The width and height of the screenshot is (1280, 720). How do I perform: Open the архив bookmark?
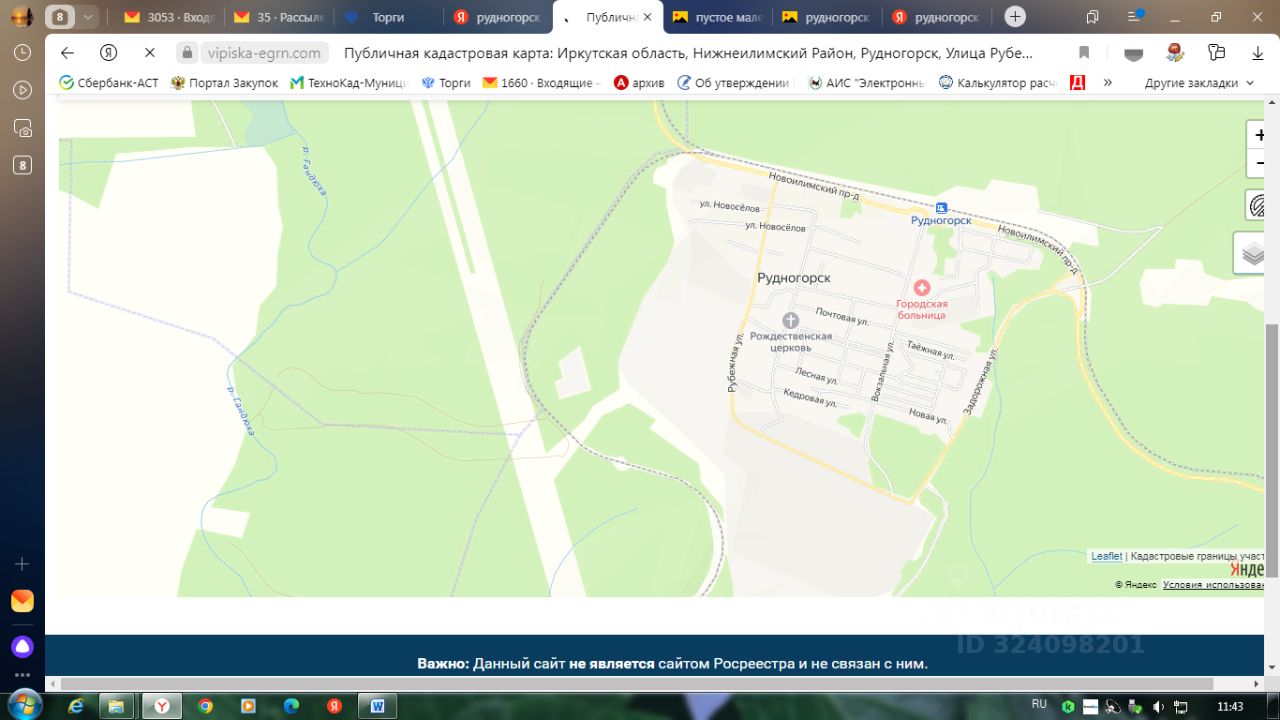pyautogui.click(x=639, y=83)
